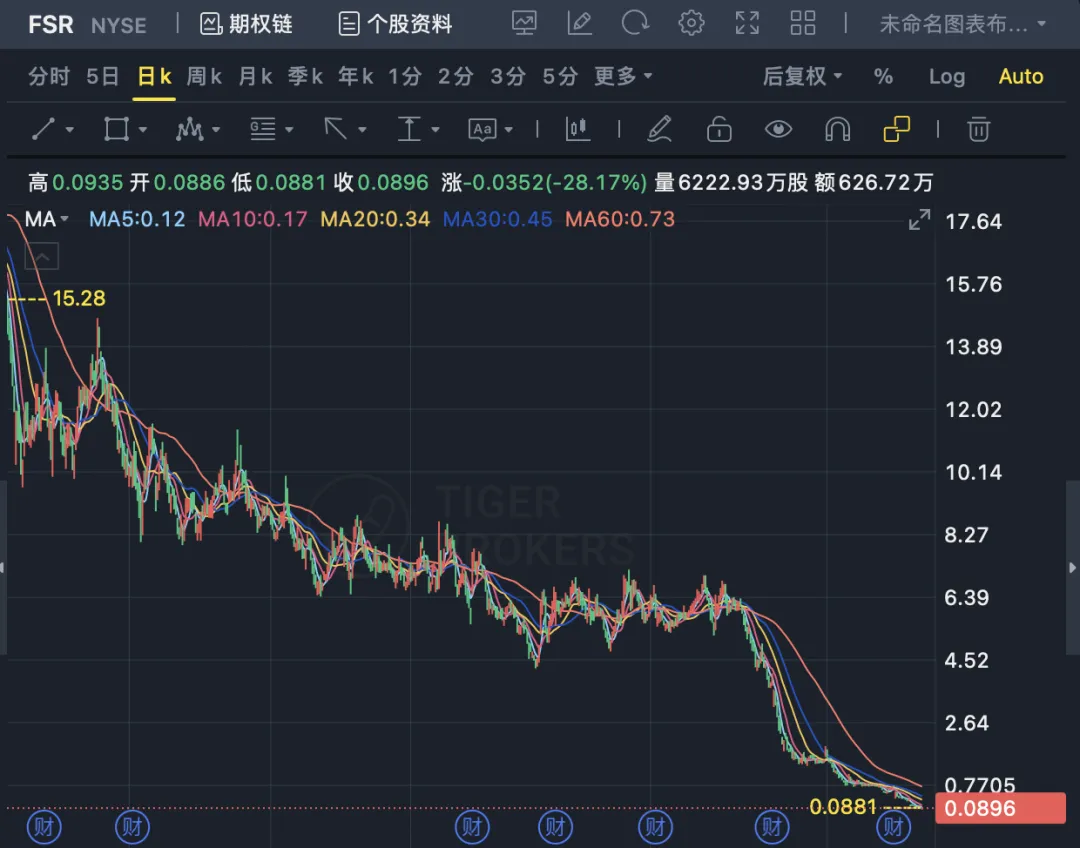Open the candlestick chart style icon
The height and width of the screenshot is (848, 1080).
tap(578, 129)
